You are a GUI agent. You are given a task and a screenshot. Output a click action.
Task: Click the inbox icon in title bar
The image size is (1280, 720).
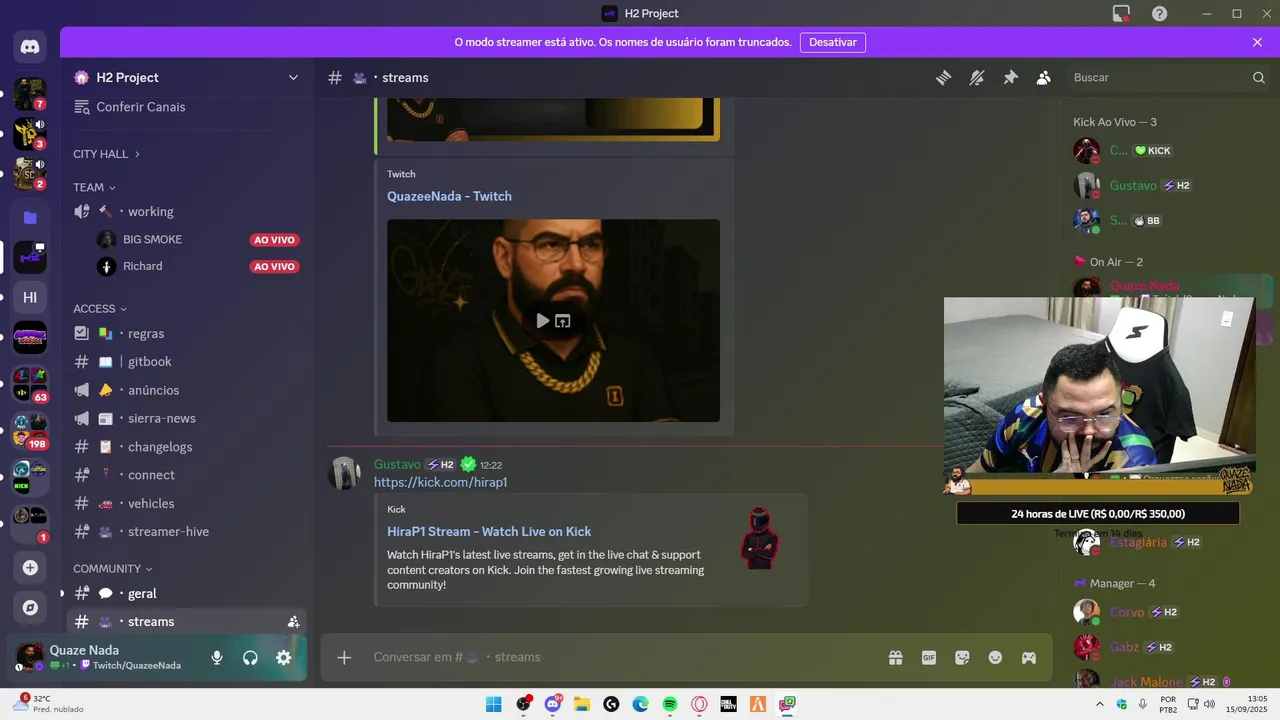pyautogui.click(x=1121, y=14)
